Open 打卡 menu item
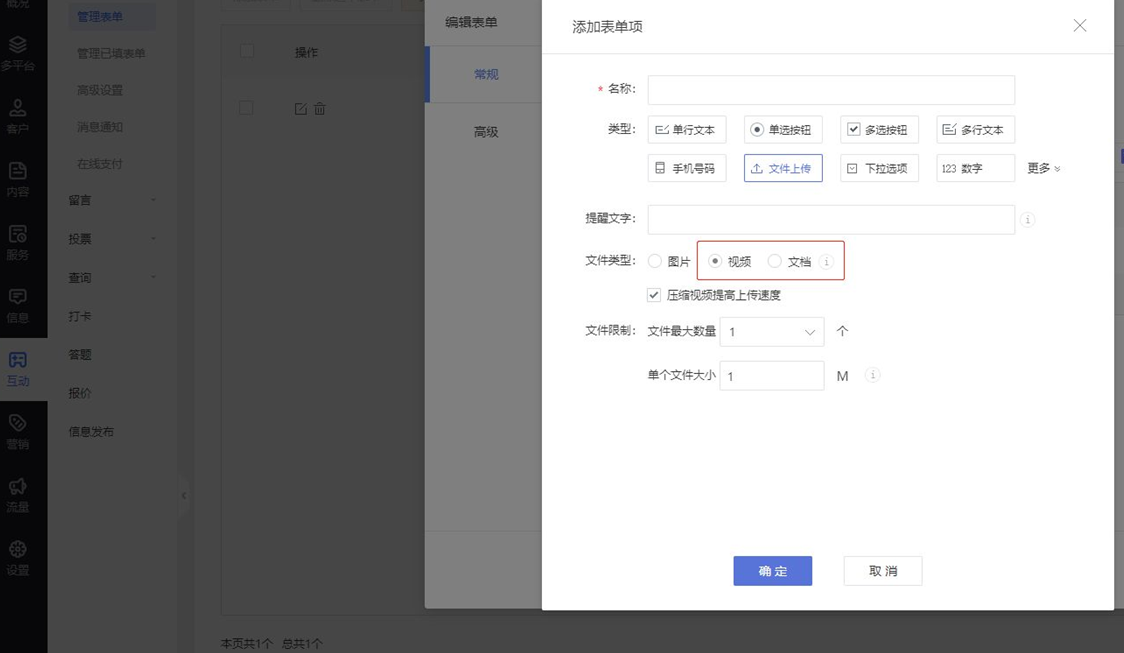This screenshot has width=1124, height=653. [80, 316]
